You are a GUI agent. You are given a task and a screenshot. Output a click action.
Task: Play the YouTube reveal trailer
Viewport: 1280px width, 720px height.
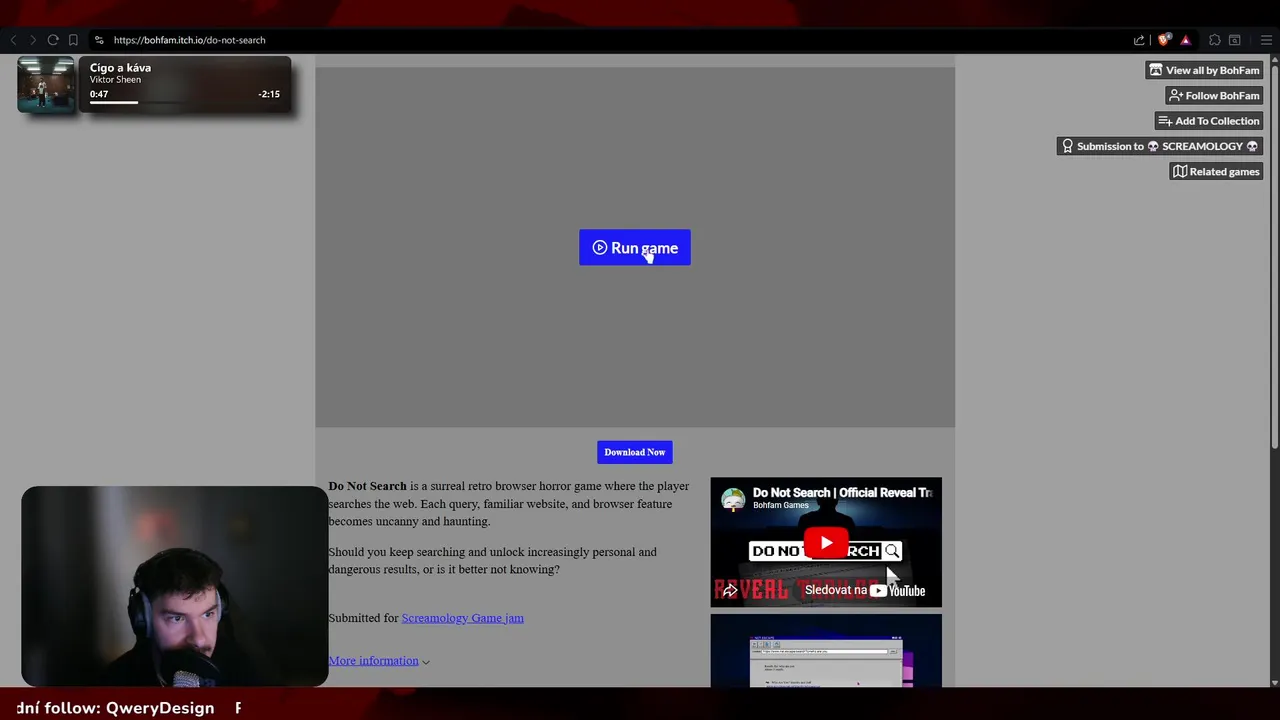(826, 543)
